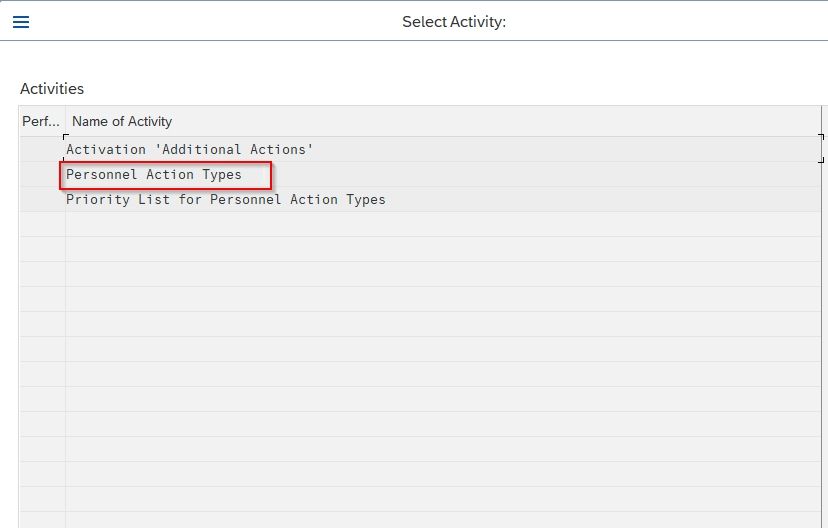Select Priority List for Personnel Action Types
The image size is (828, 528).
225,200
